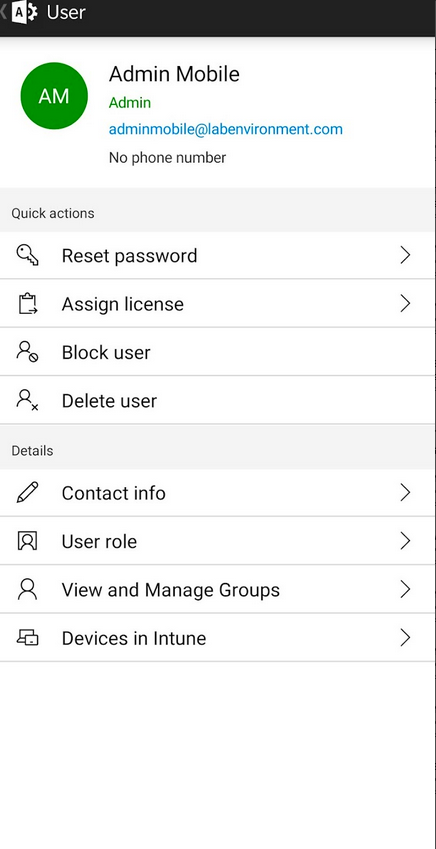
Task: Open the adminmobile@labenvironment.com email link
Action: pyautogui.click(x=226, y=129)
